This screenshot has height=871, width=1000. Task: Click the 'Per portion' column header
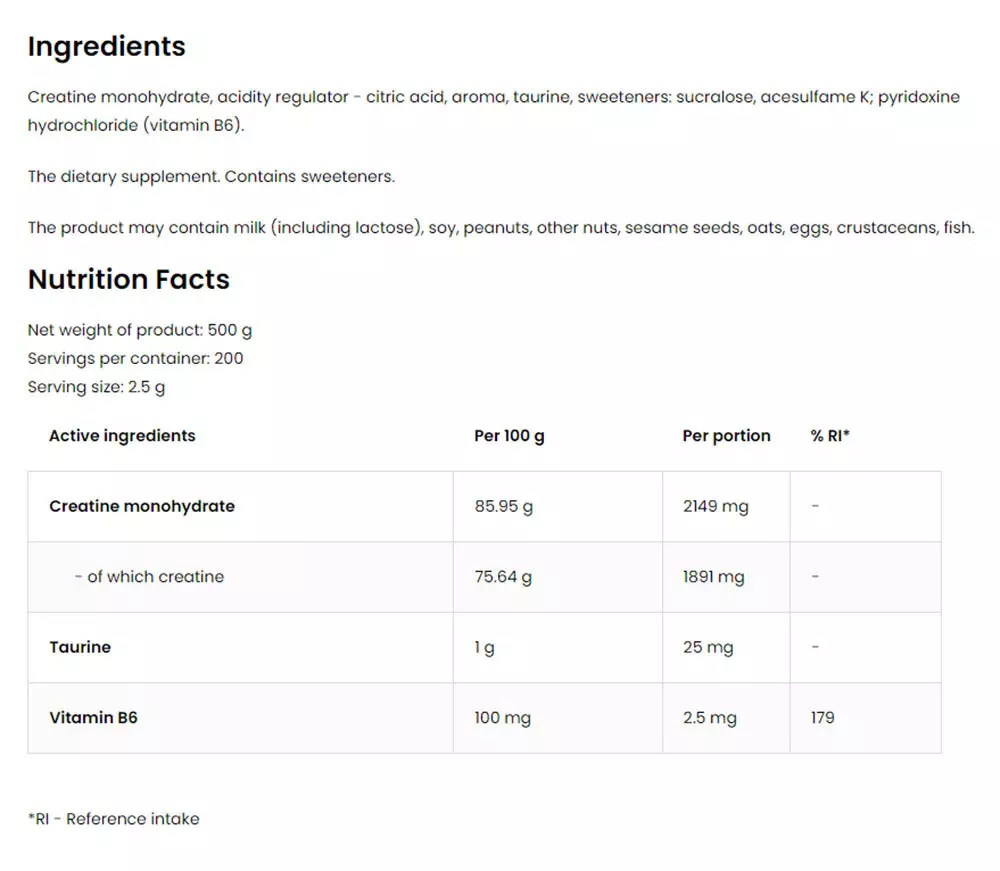[x=726, y=436]
